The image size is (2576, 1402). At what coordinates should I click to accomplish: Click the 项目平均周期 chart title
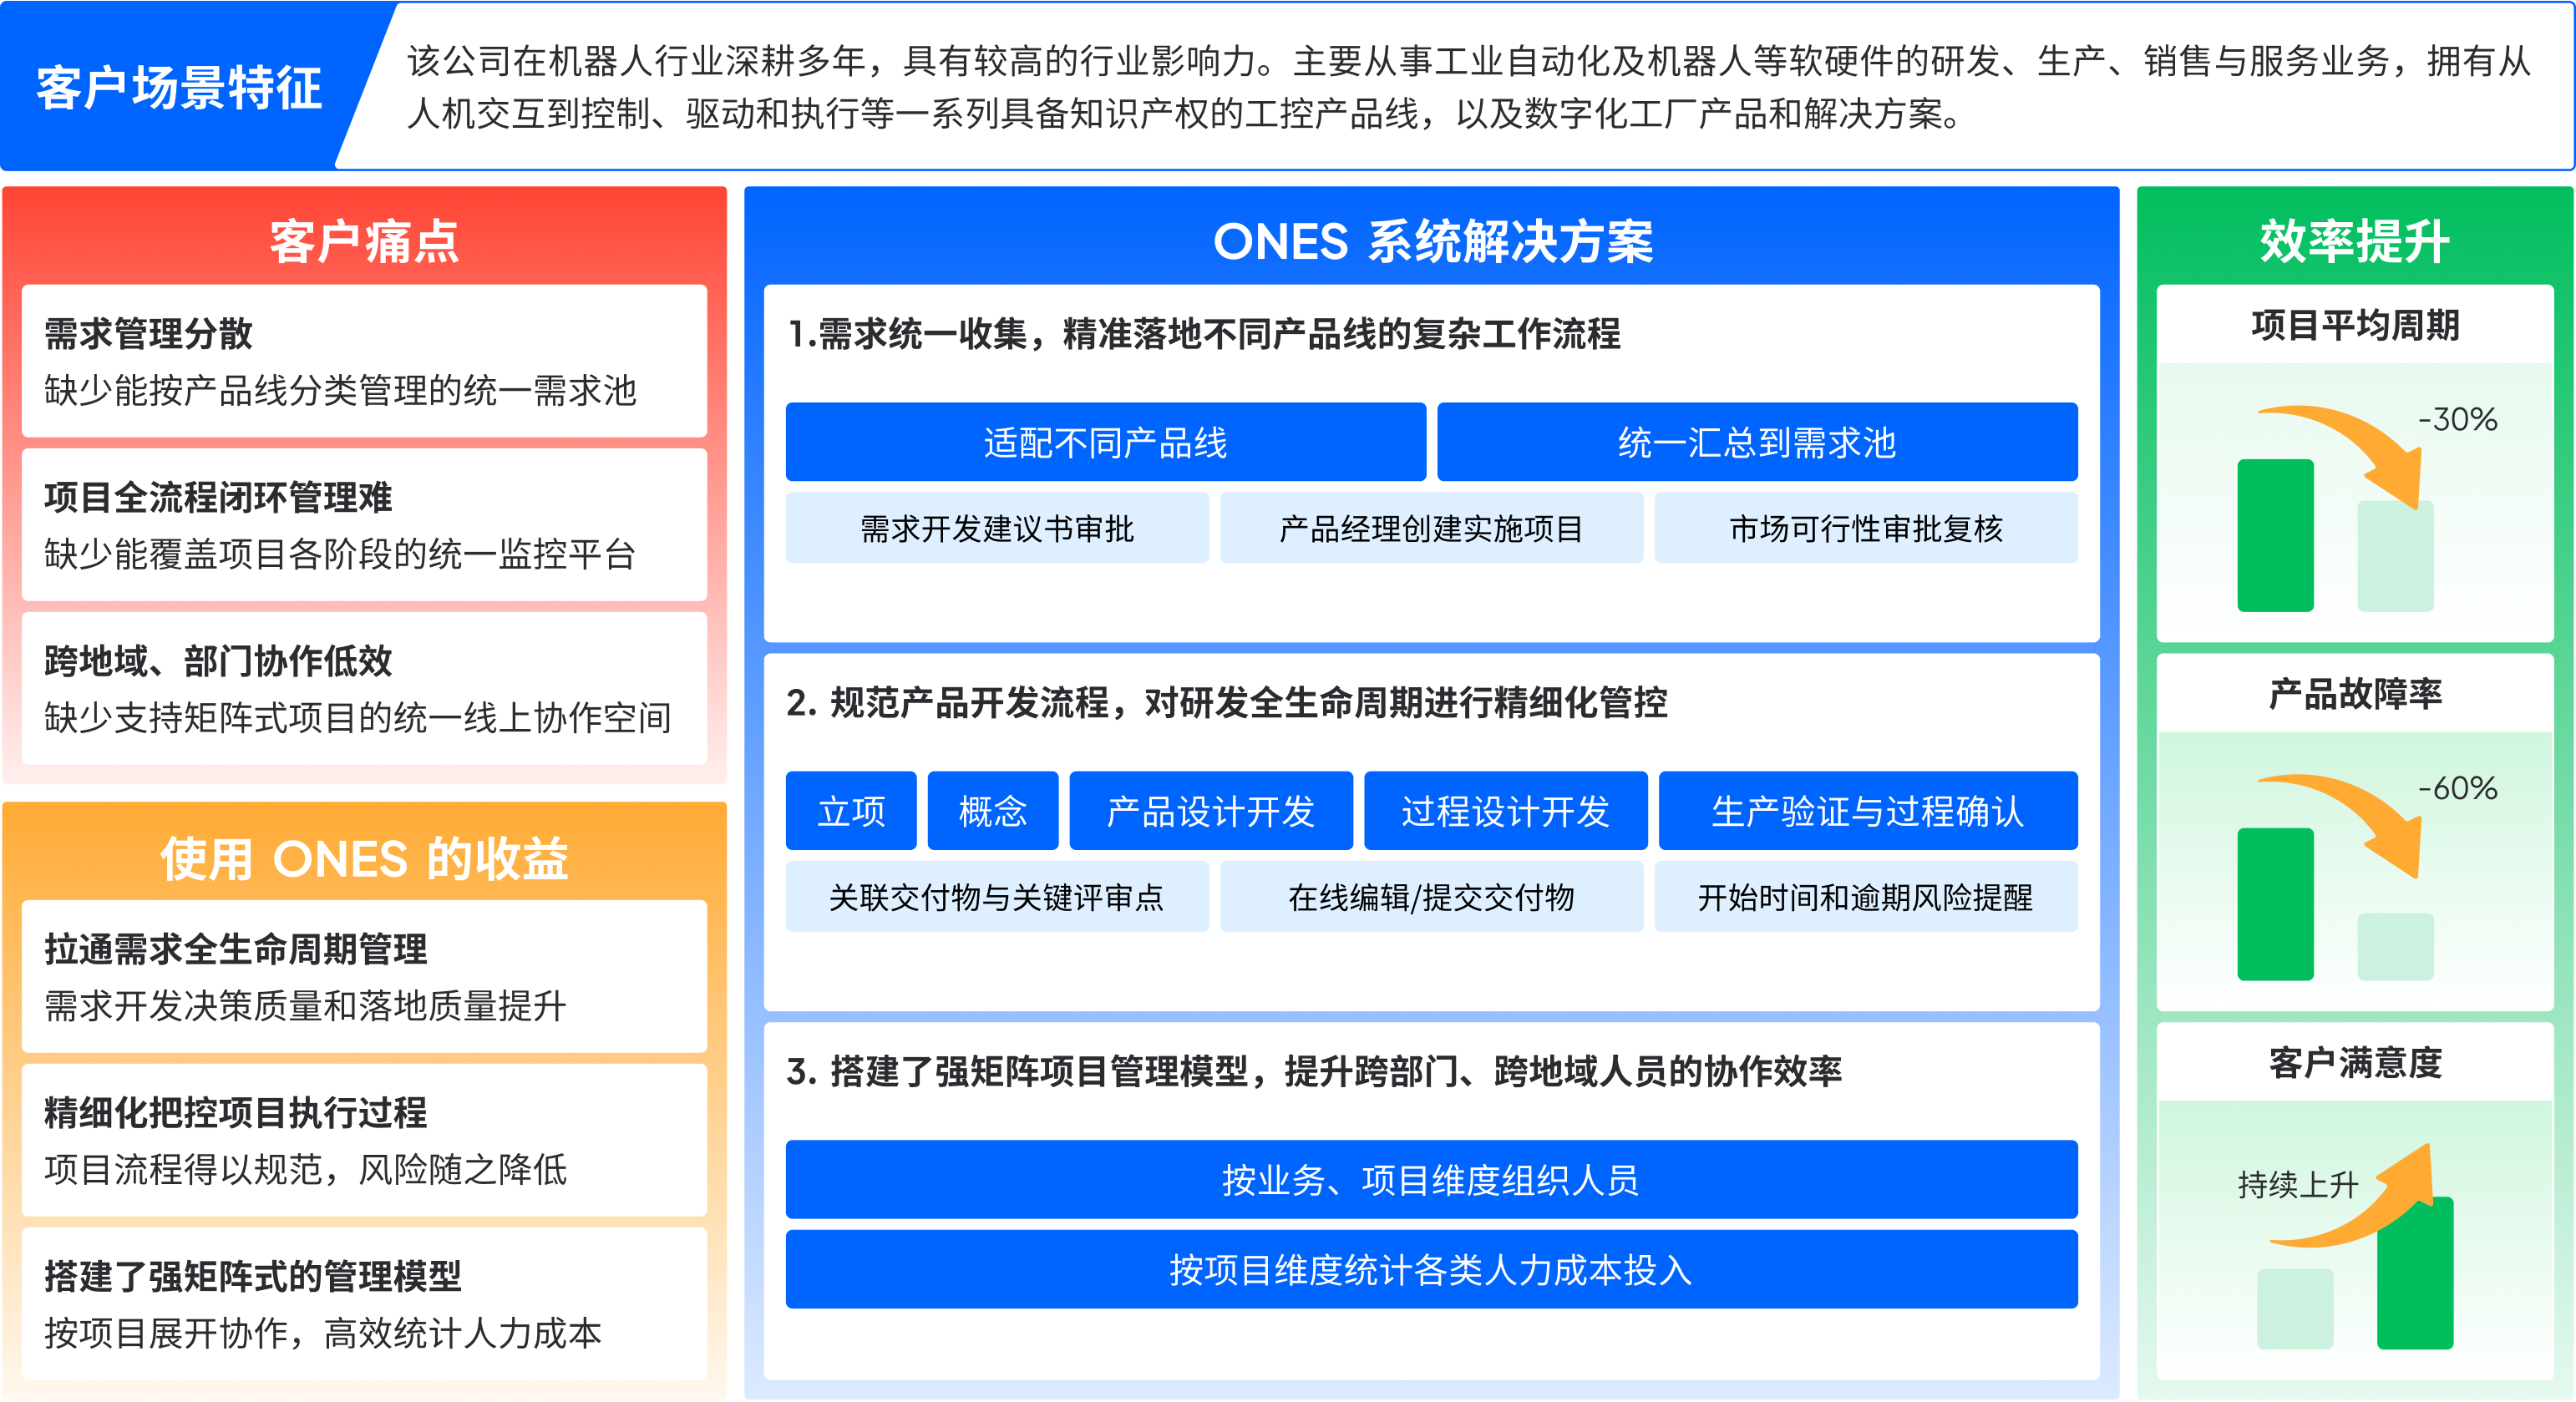(2355, 326)
